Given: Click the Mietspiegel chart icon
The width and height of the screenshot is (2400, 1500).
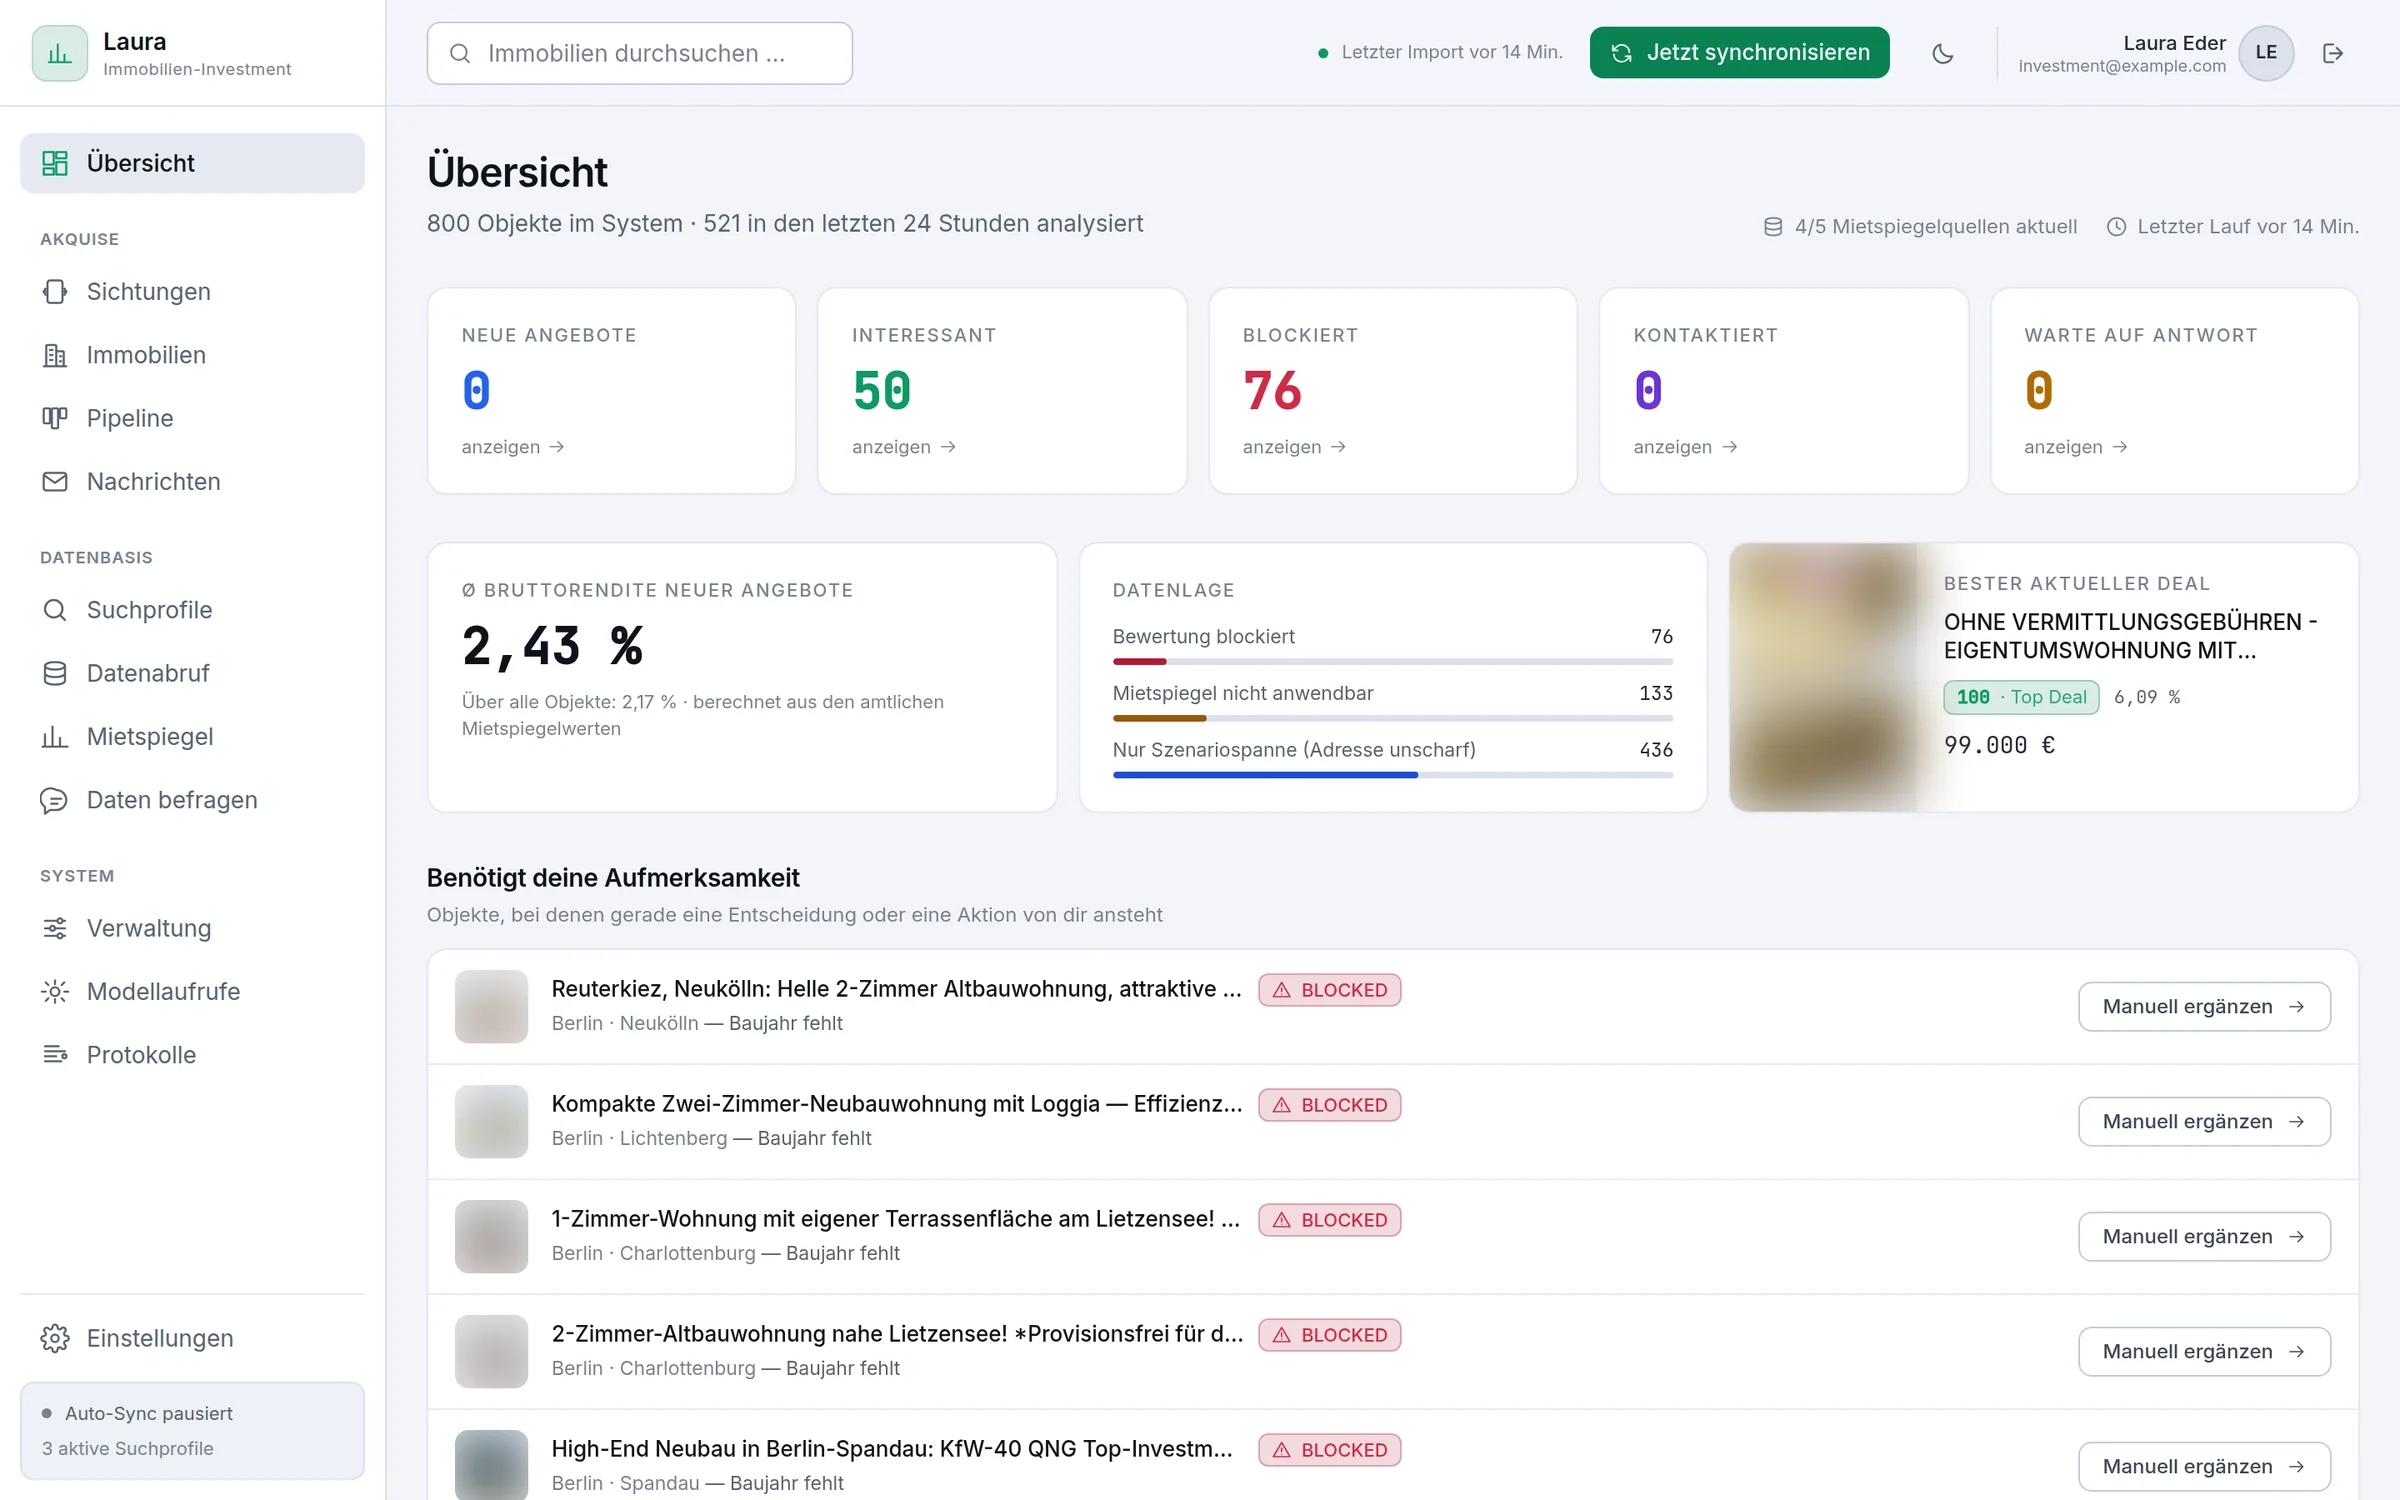Looking at the screenshot, I should (x=55, y=737).
